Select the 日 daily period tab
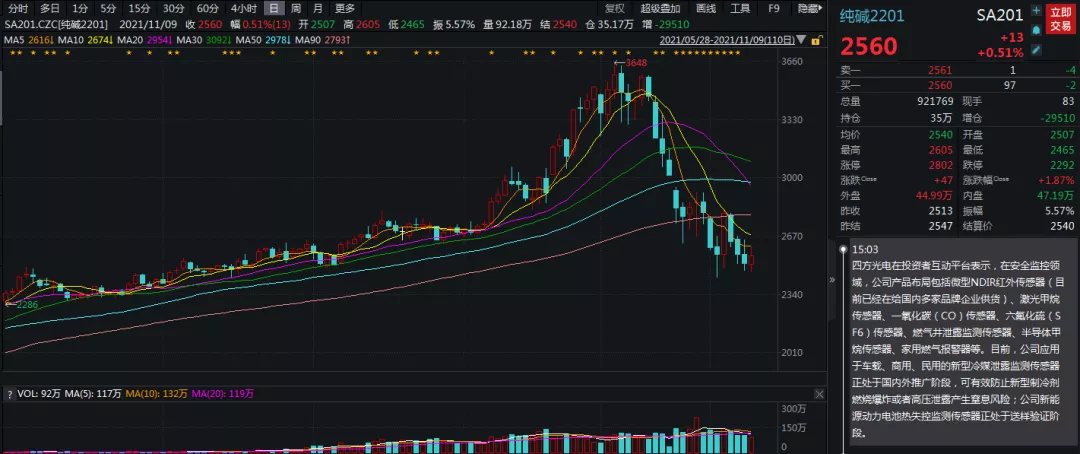1080x454 pixels. [274, 9]
